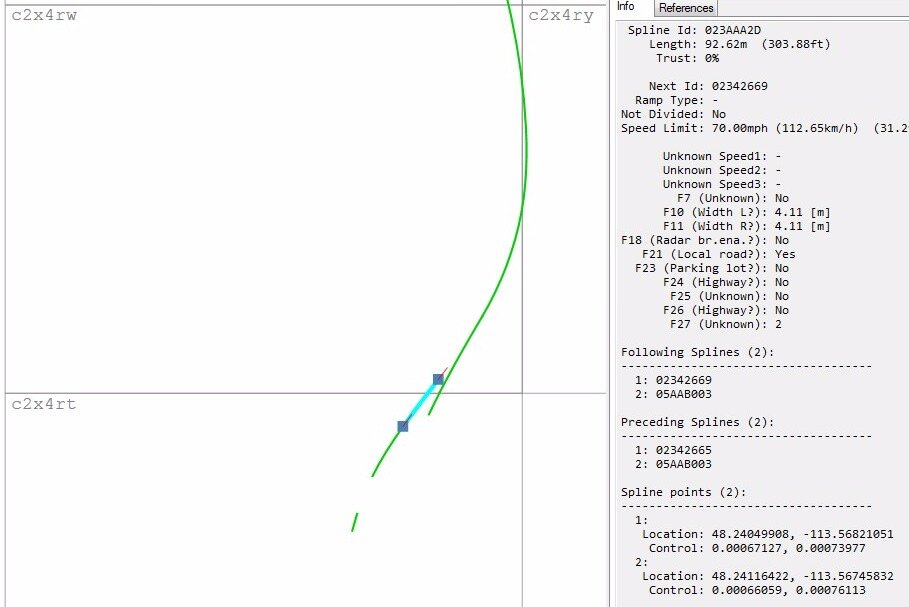The height and width of the screenshot is (607, 909).
Task: Click the tile label c2x4rt
Action: click(x=44, y=404)
